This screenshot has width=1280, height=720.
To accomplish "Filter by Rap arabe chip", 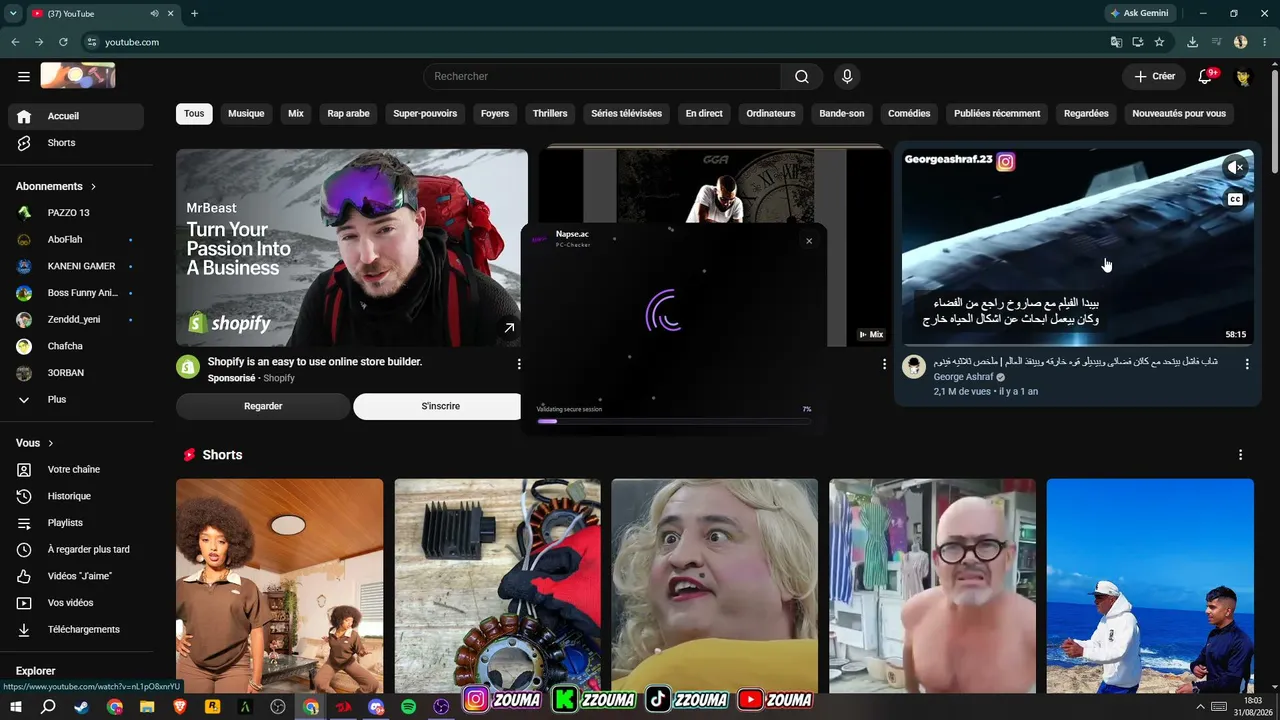I will [348, 114].
